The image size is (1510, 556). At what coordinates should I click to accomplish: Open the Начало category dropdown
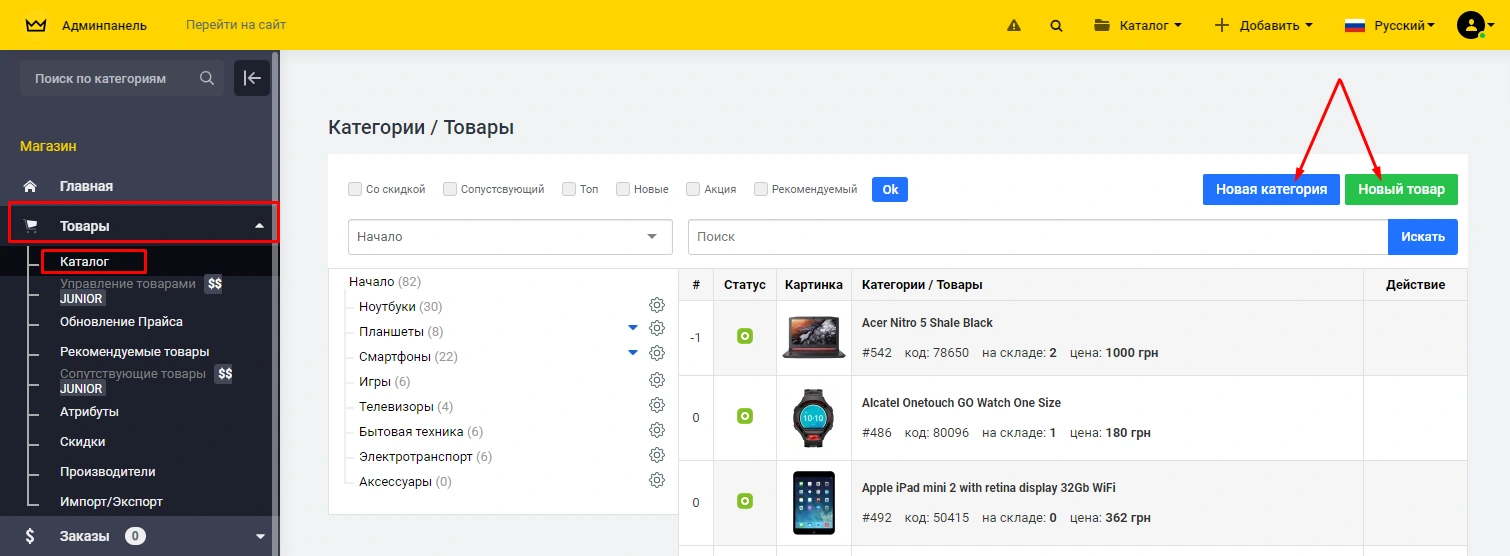coord(509,237)
